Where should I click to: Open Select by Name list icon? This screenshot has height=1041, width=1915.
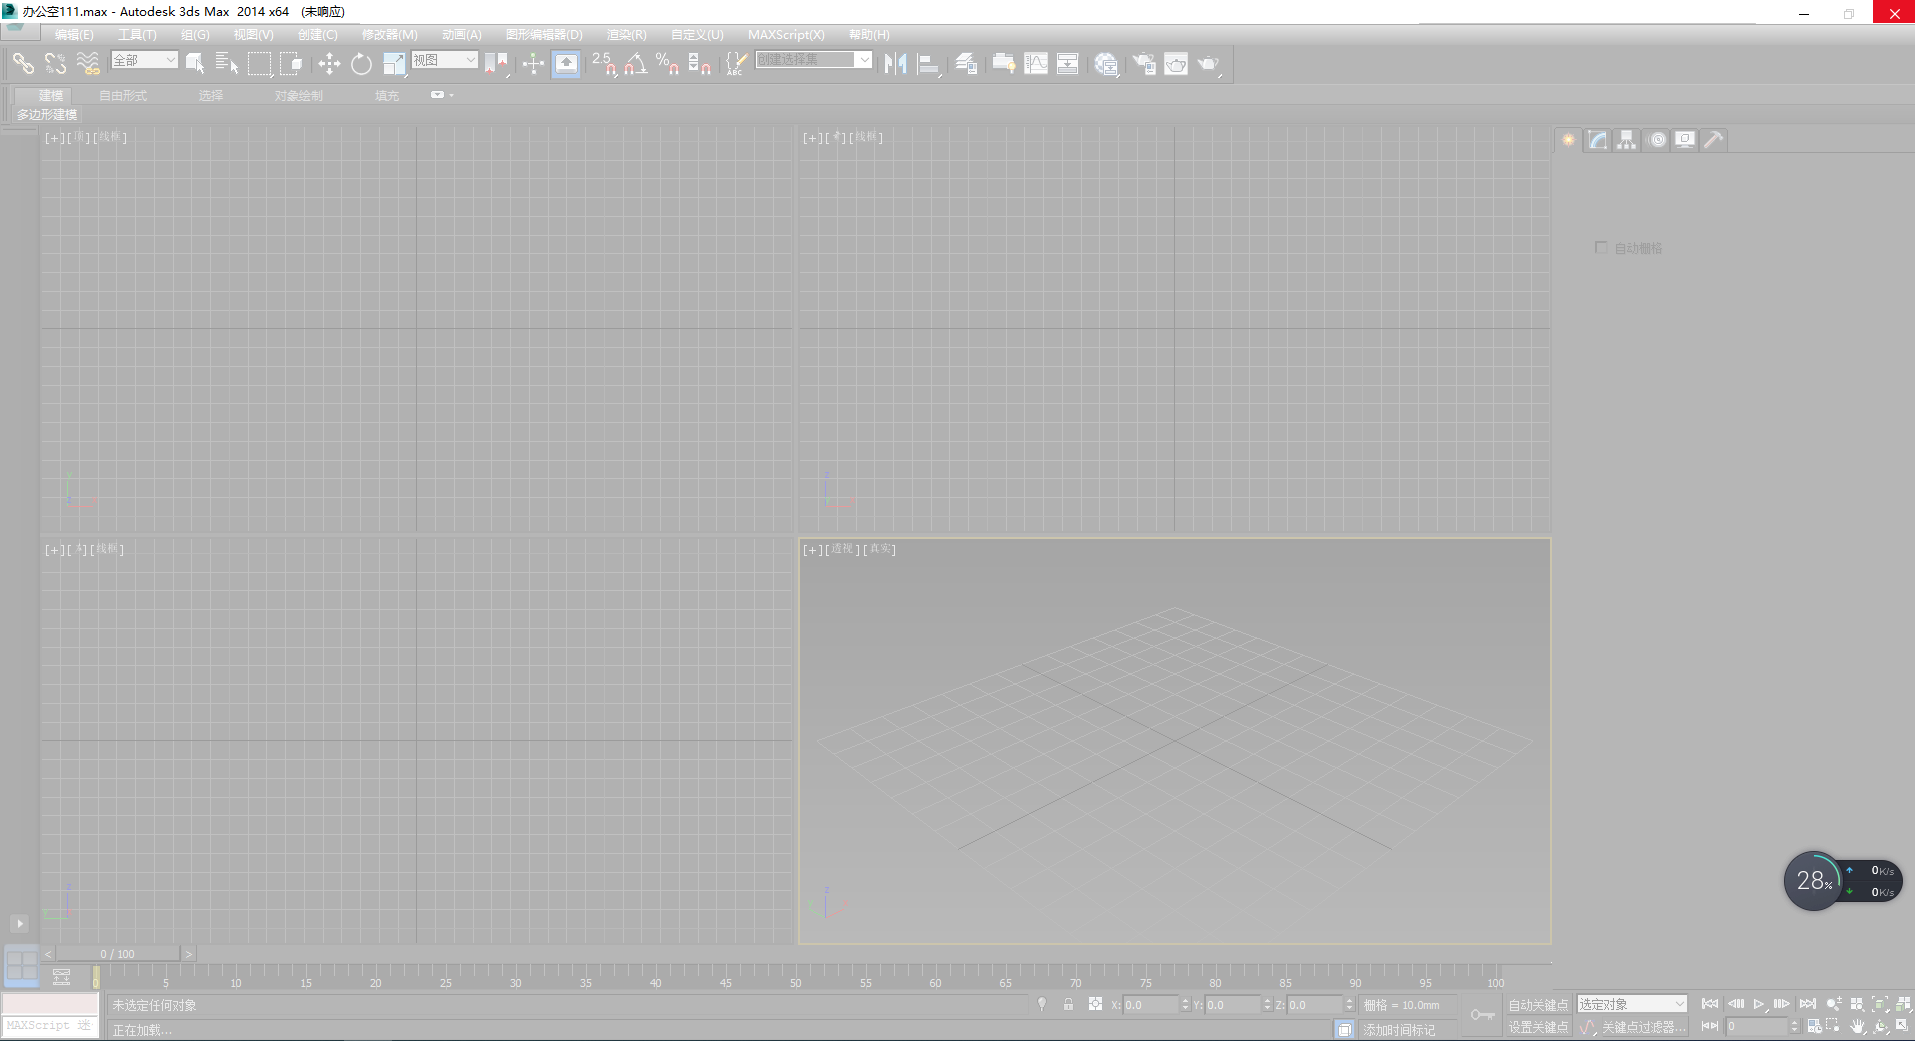(227, 64)
